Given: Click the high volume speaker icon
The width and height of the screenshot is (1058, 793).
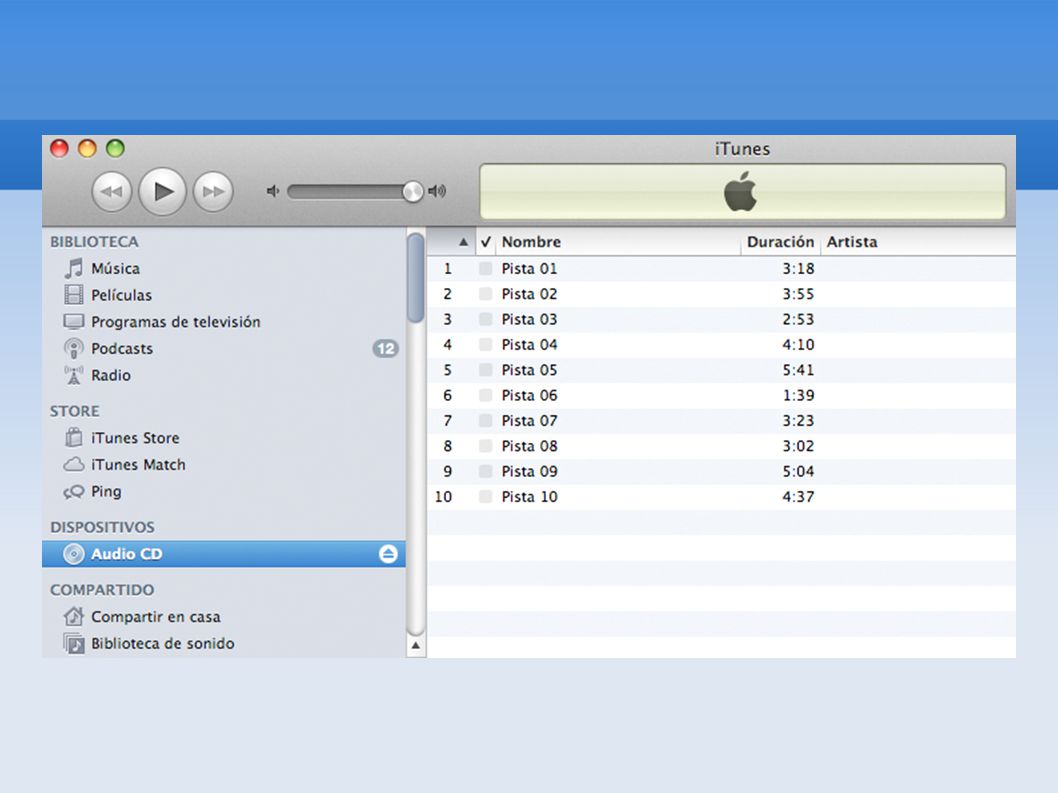Looking at the screenshot, I should coord(437,192).
